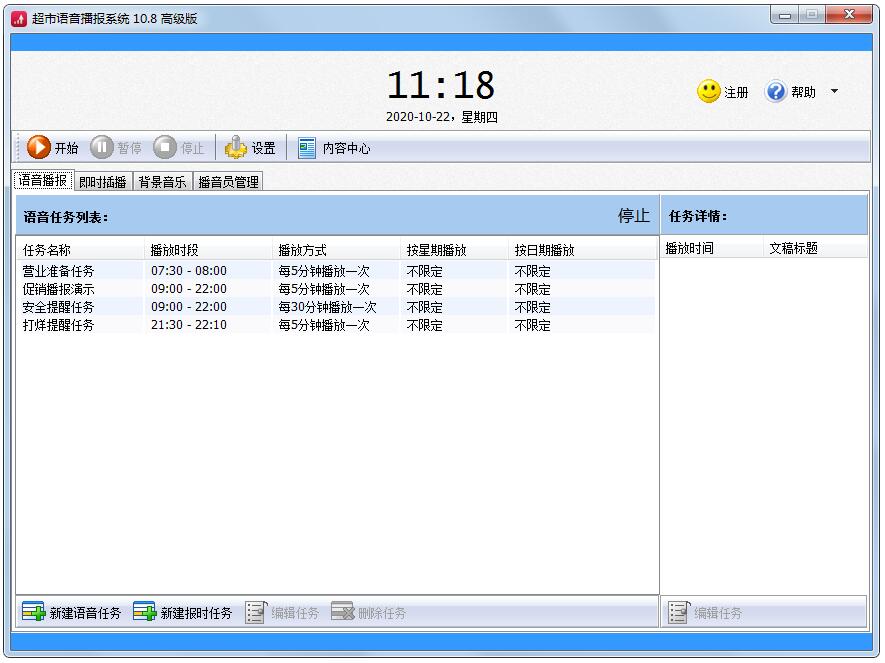The height and width of the screenshot is (663, 885).
Task: Switch to the 播音员管理 tab
Action: tap(229, 182)
